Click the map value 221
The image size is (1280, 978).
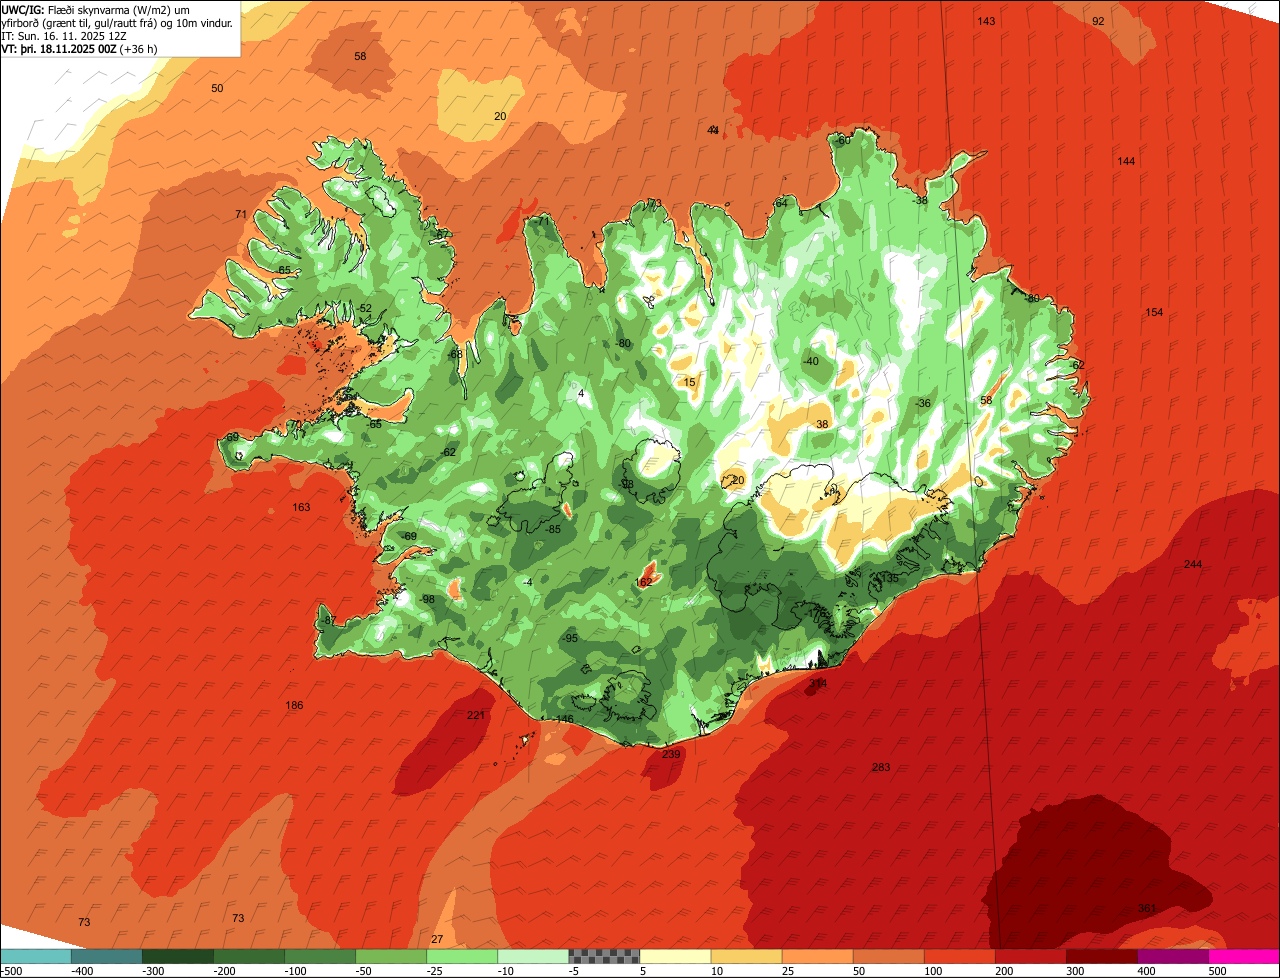tap(476, 715)
